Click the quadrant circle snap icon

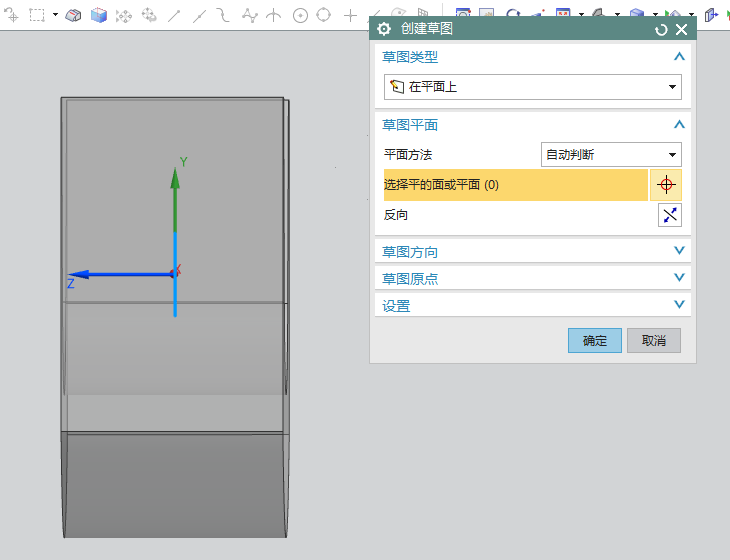(x=323, y=15)
